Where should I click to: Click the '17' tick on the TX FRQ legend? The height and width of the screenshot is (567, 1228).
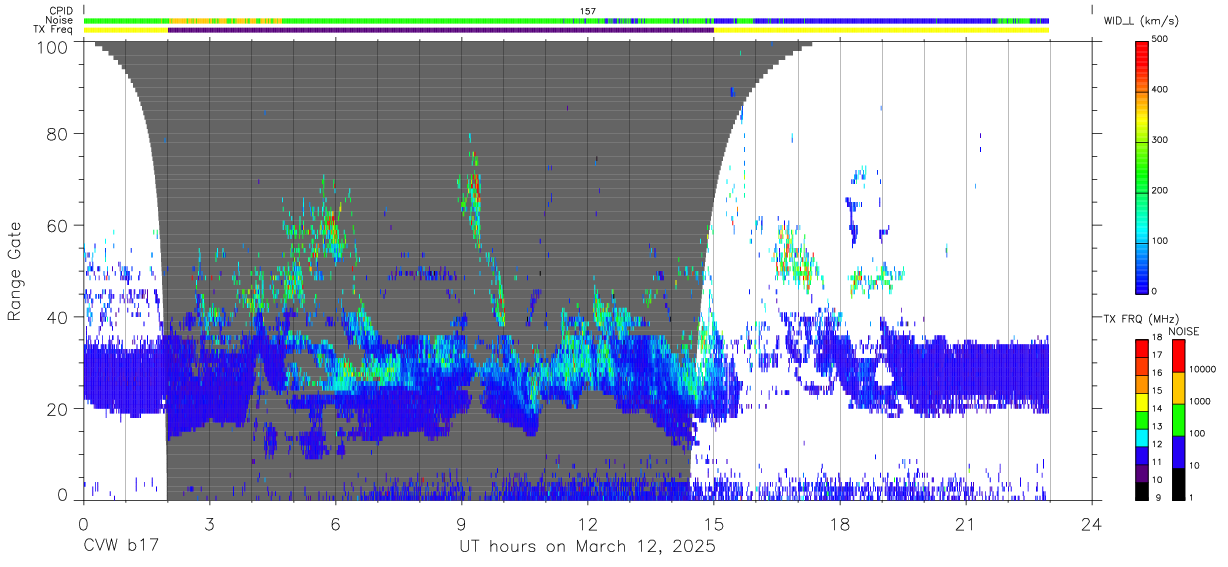(x=1156, y=355)
